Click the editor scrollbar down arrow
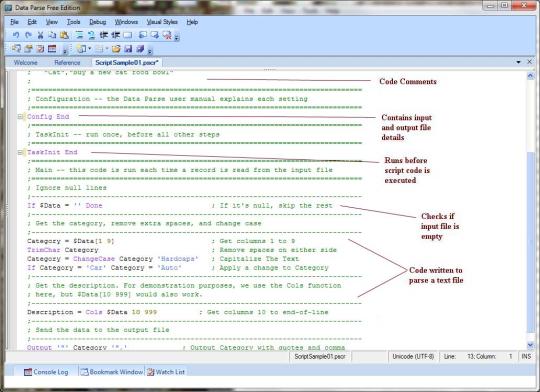540x392 pixels. [530, 345]
